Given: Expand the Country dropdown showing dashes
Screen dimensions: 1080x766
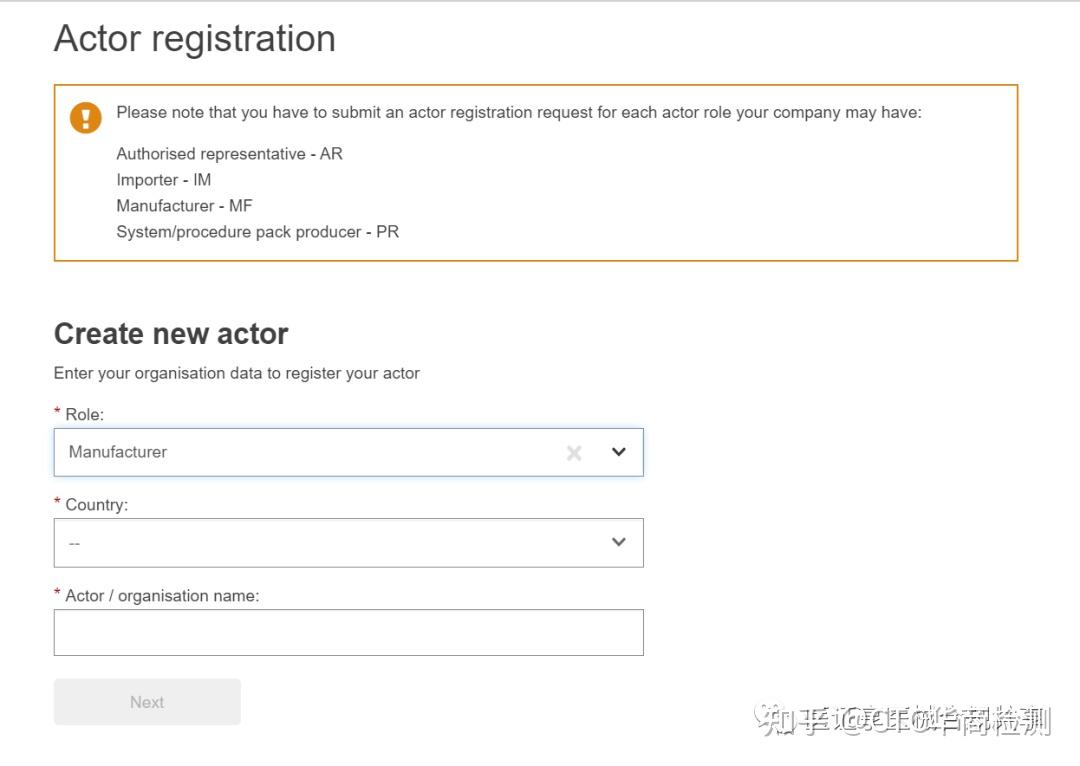Looking at the screenshot, I should (300, 543).
